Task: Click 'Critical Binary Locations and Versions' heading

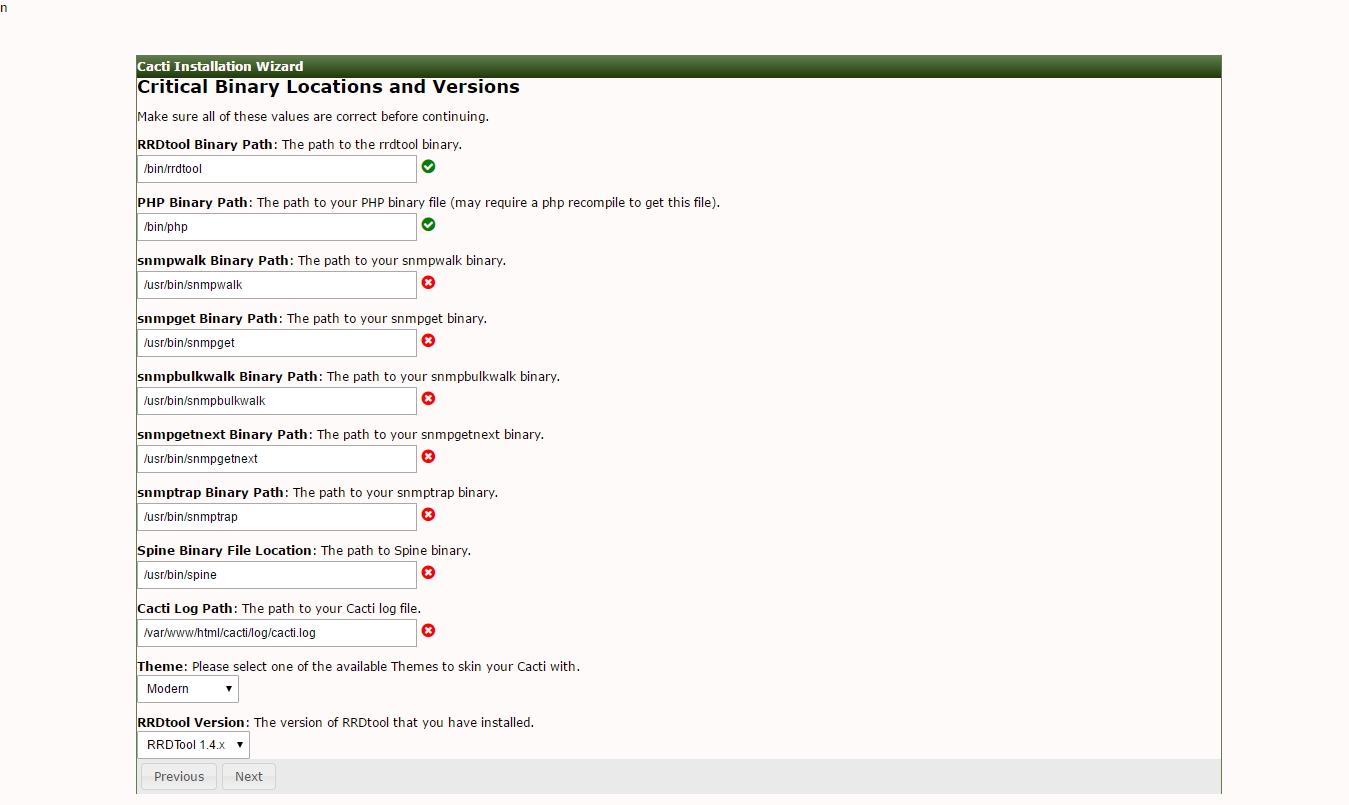Action: (328, 87)
